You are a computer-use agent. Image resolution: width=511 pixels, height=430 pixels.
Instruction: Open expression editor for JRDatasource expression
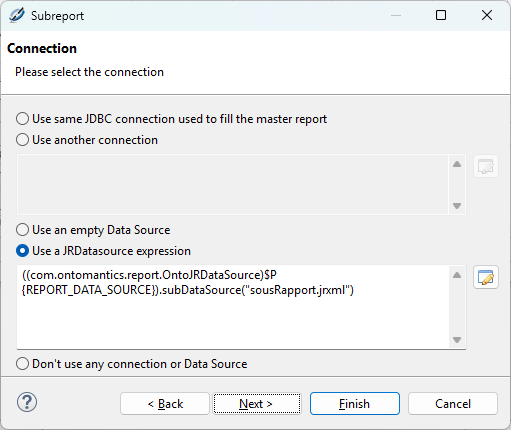[486, 277]
